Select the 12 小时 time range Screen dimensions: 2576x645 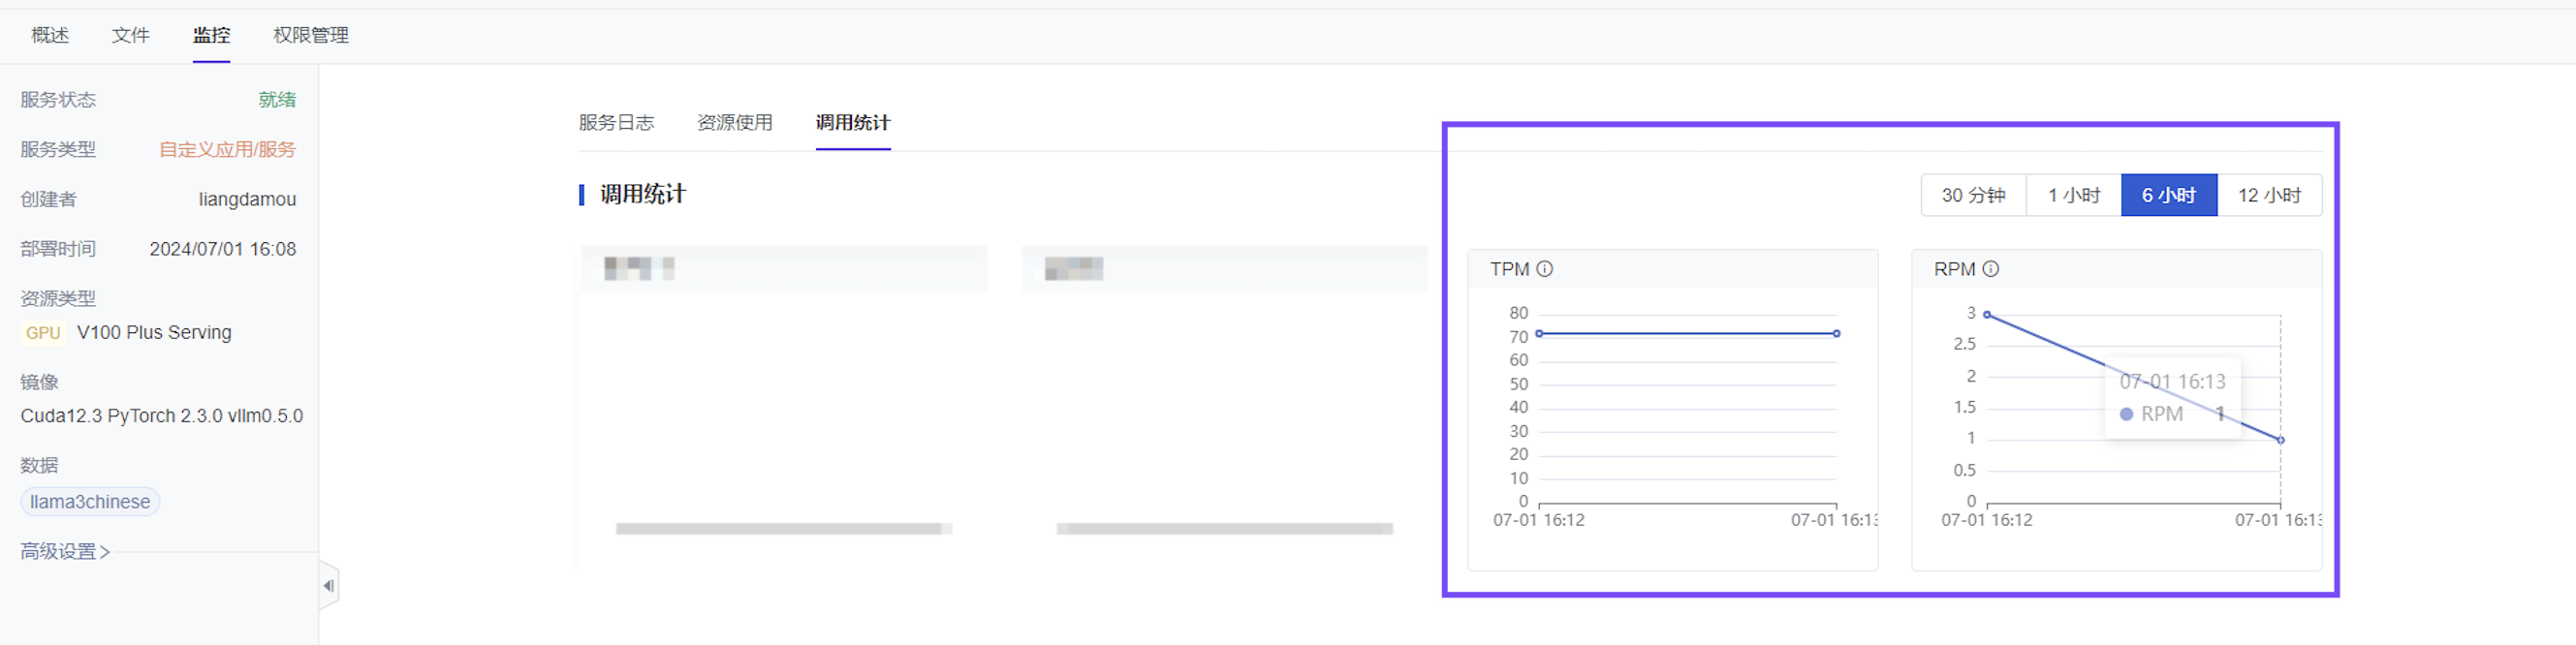click(x=2268, y=195)
